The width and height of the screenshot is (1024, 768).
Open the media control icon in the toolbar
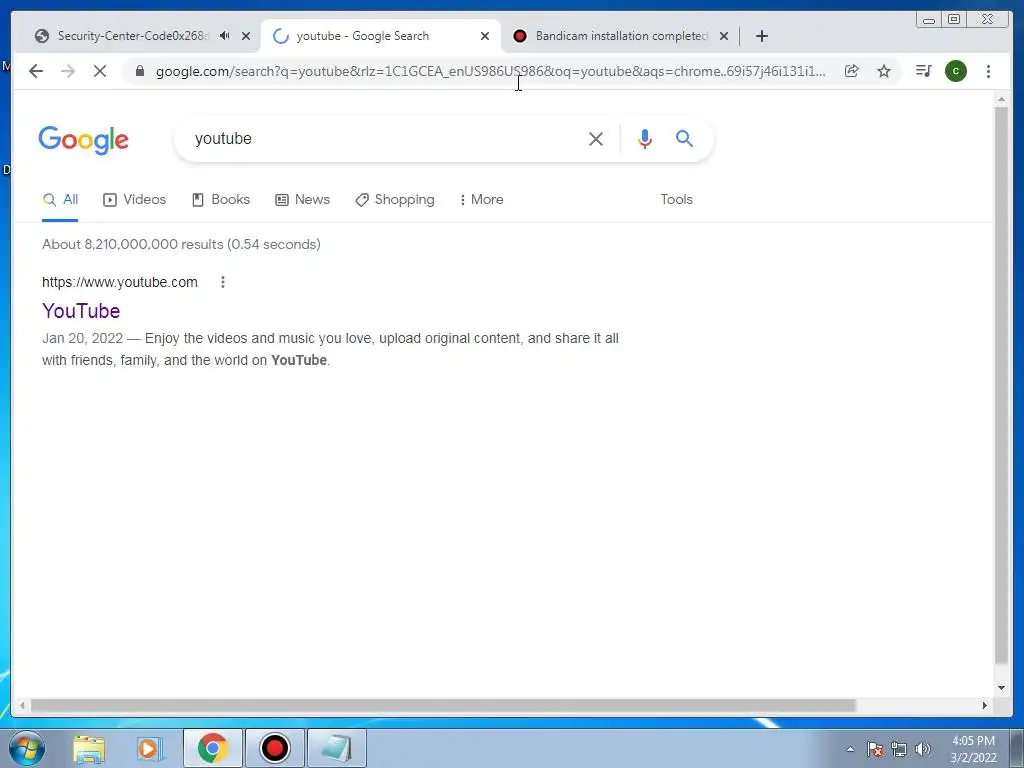[923, 71]
